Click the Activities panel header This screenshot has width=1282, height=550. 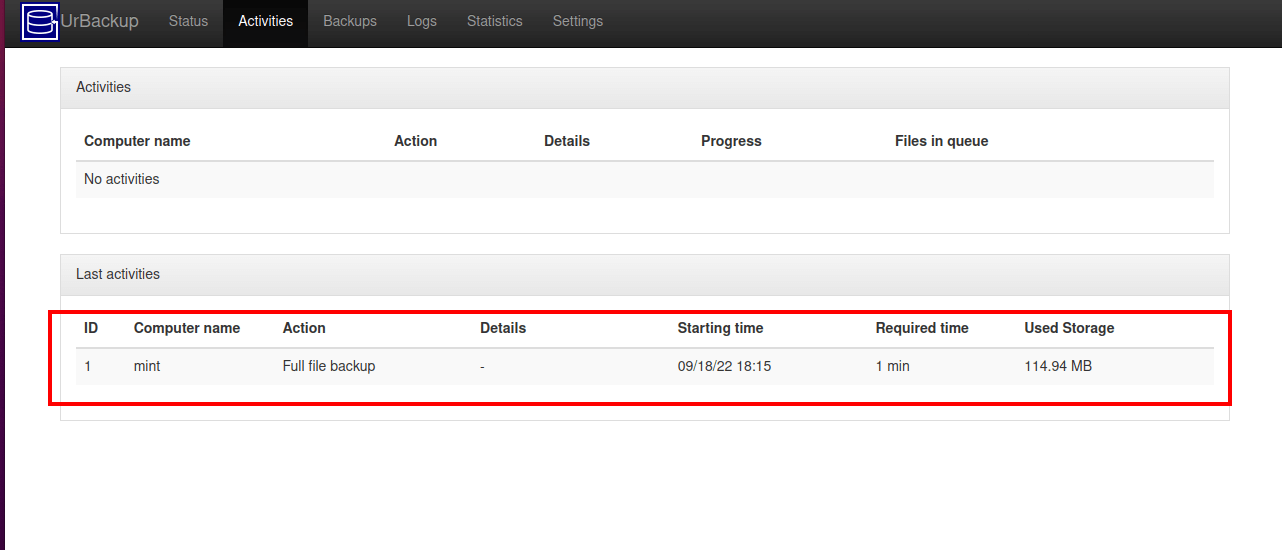[x=645, y=87]
